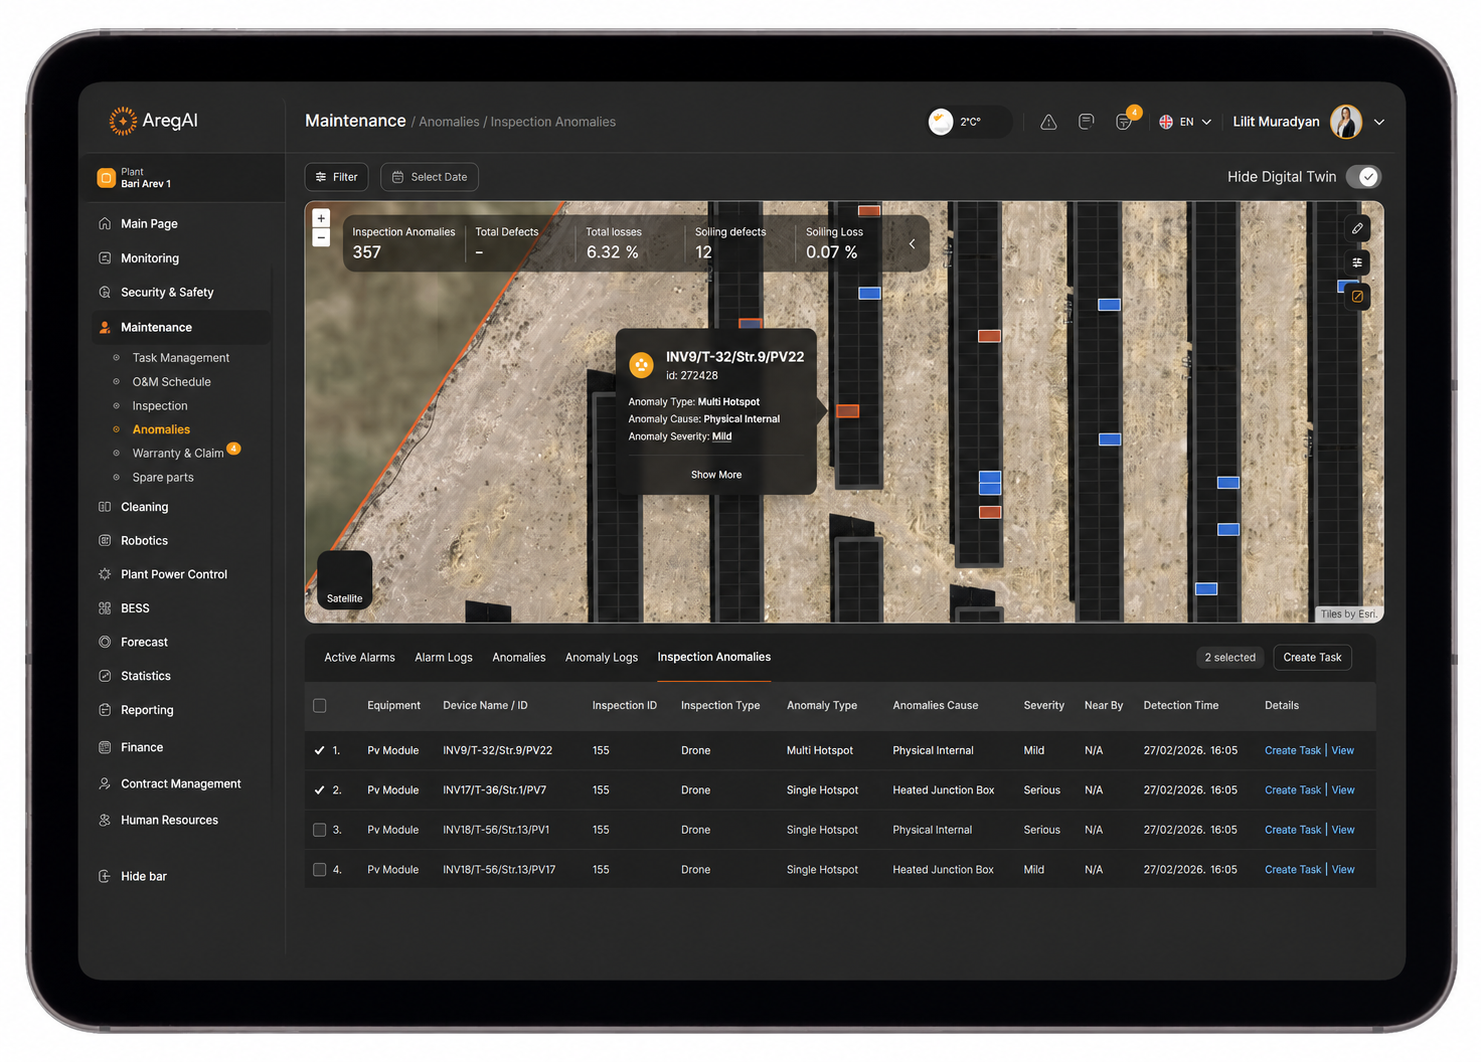Select the Bari Arev 1 plant selector

[182, 178]
